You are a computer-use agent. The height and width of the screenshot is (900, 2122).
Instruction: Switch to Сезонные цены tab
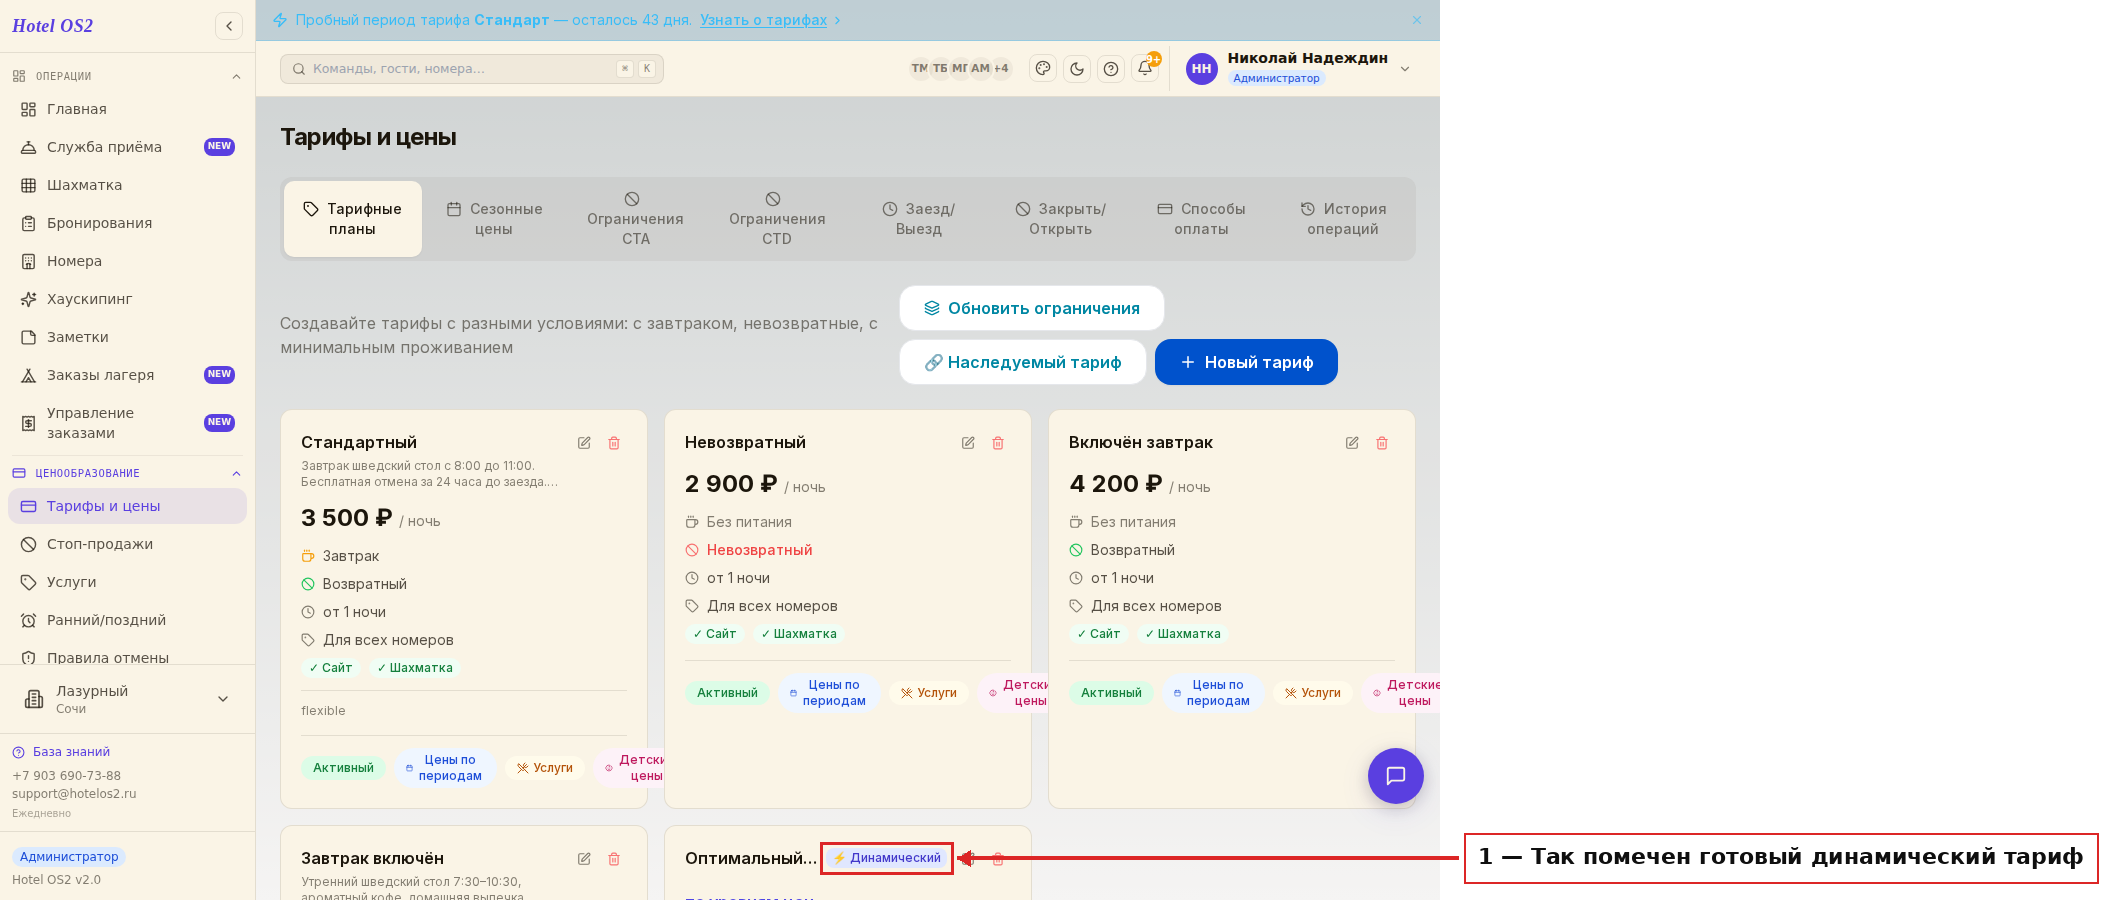point(494,219)
